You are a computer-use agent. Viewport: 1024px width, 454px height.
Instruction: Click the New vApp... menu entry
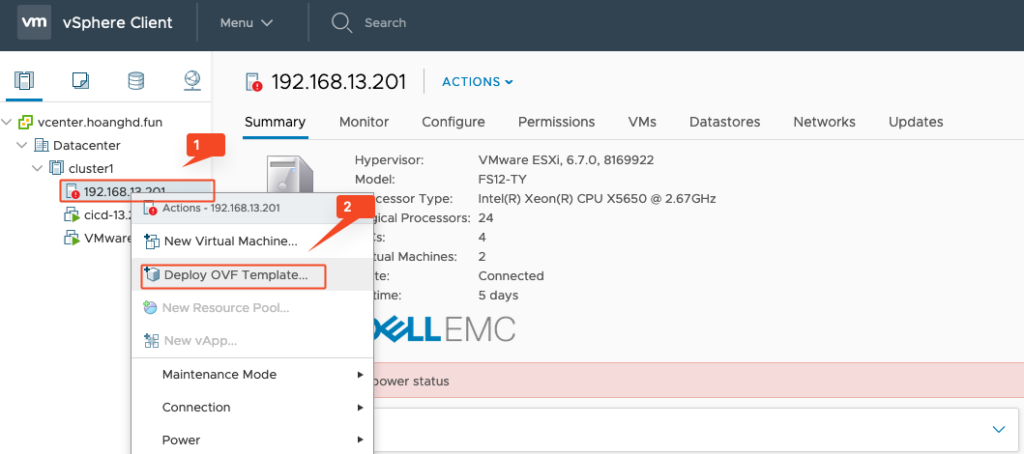point(252,340)
